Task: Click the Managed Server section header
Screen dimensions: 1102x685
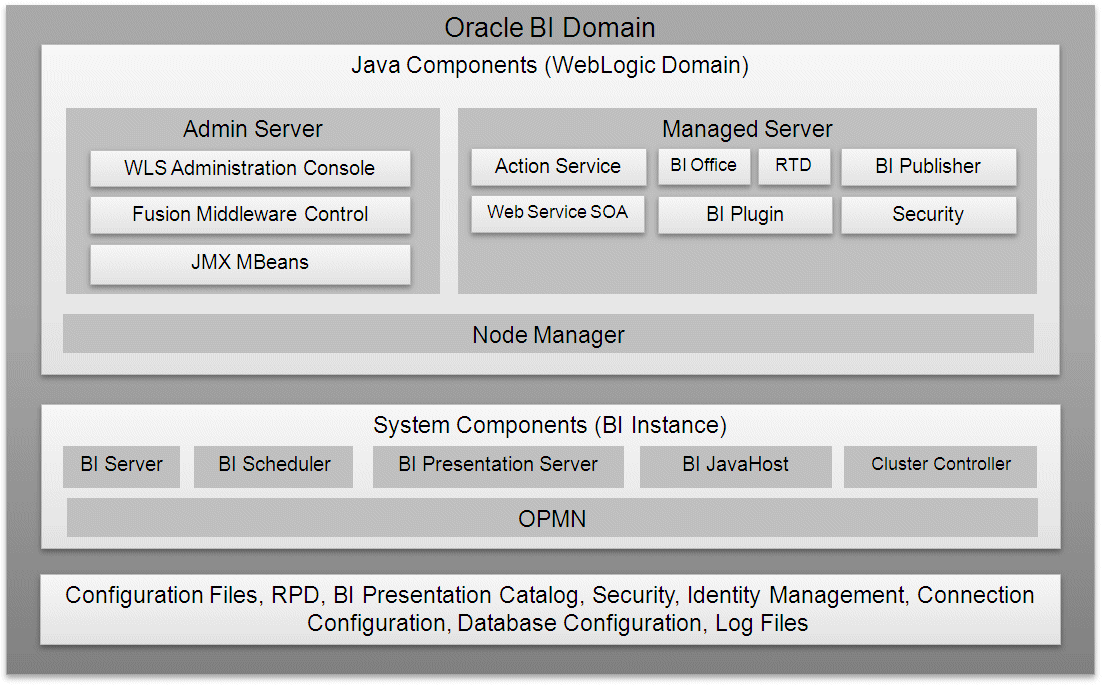Action: click(746, 129)
